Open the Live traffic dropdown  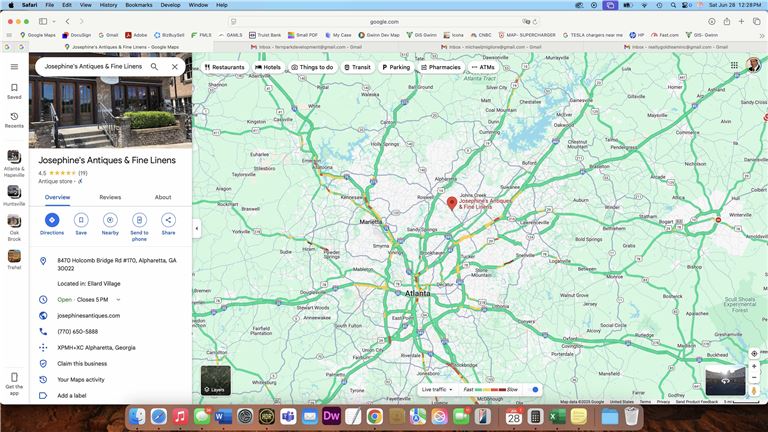coord(437,389)
